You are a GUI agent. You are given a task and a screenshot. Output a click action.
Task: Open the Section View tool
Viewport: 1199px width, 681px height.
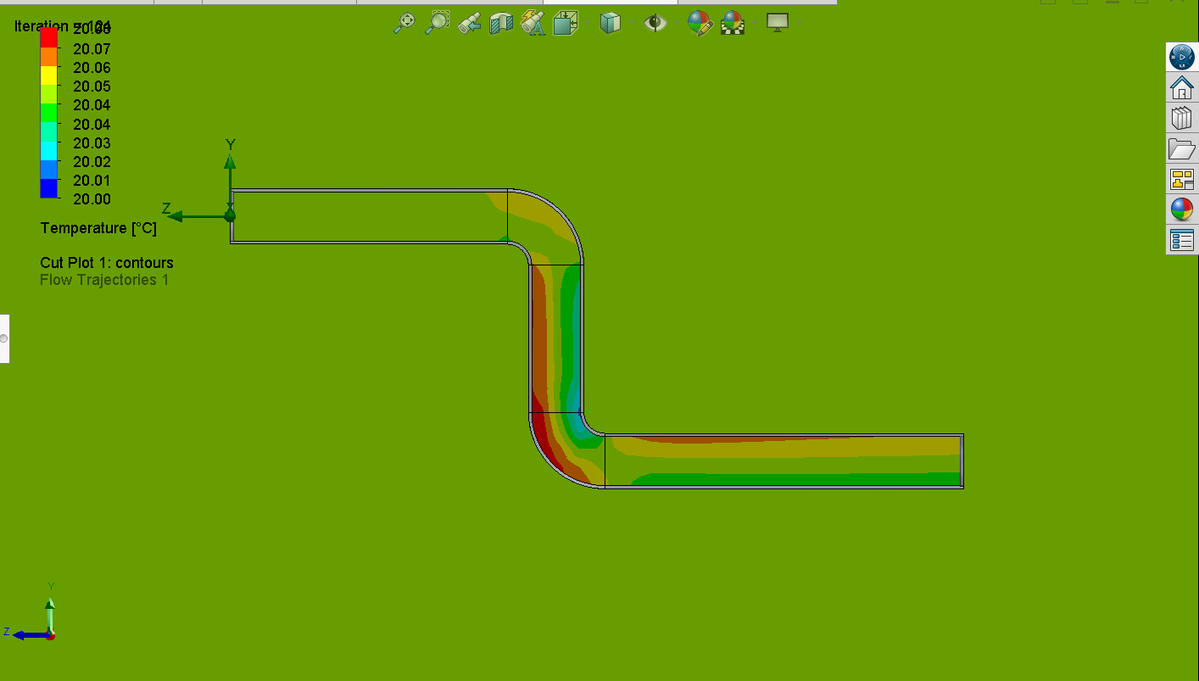pos(500,23)
